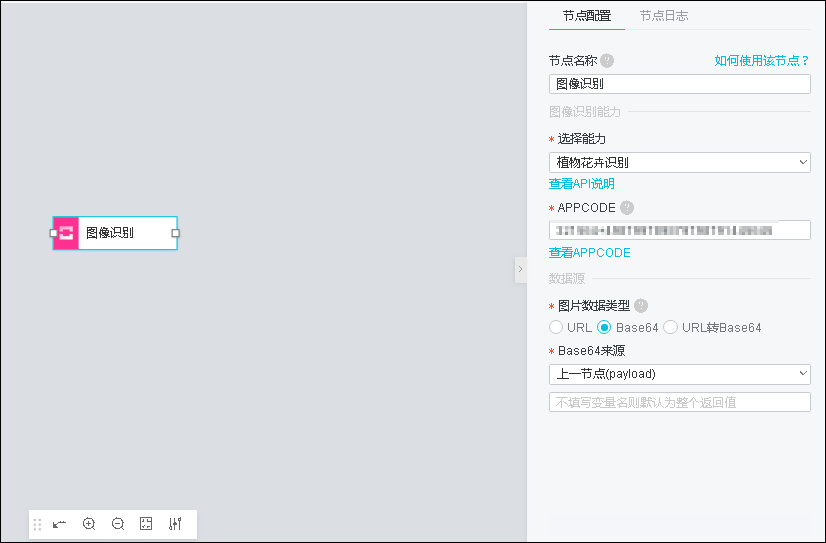Click the node's right output port

176,233
